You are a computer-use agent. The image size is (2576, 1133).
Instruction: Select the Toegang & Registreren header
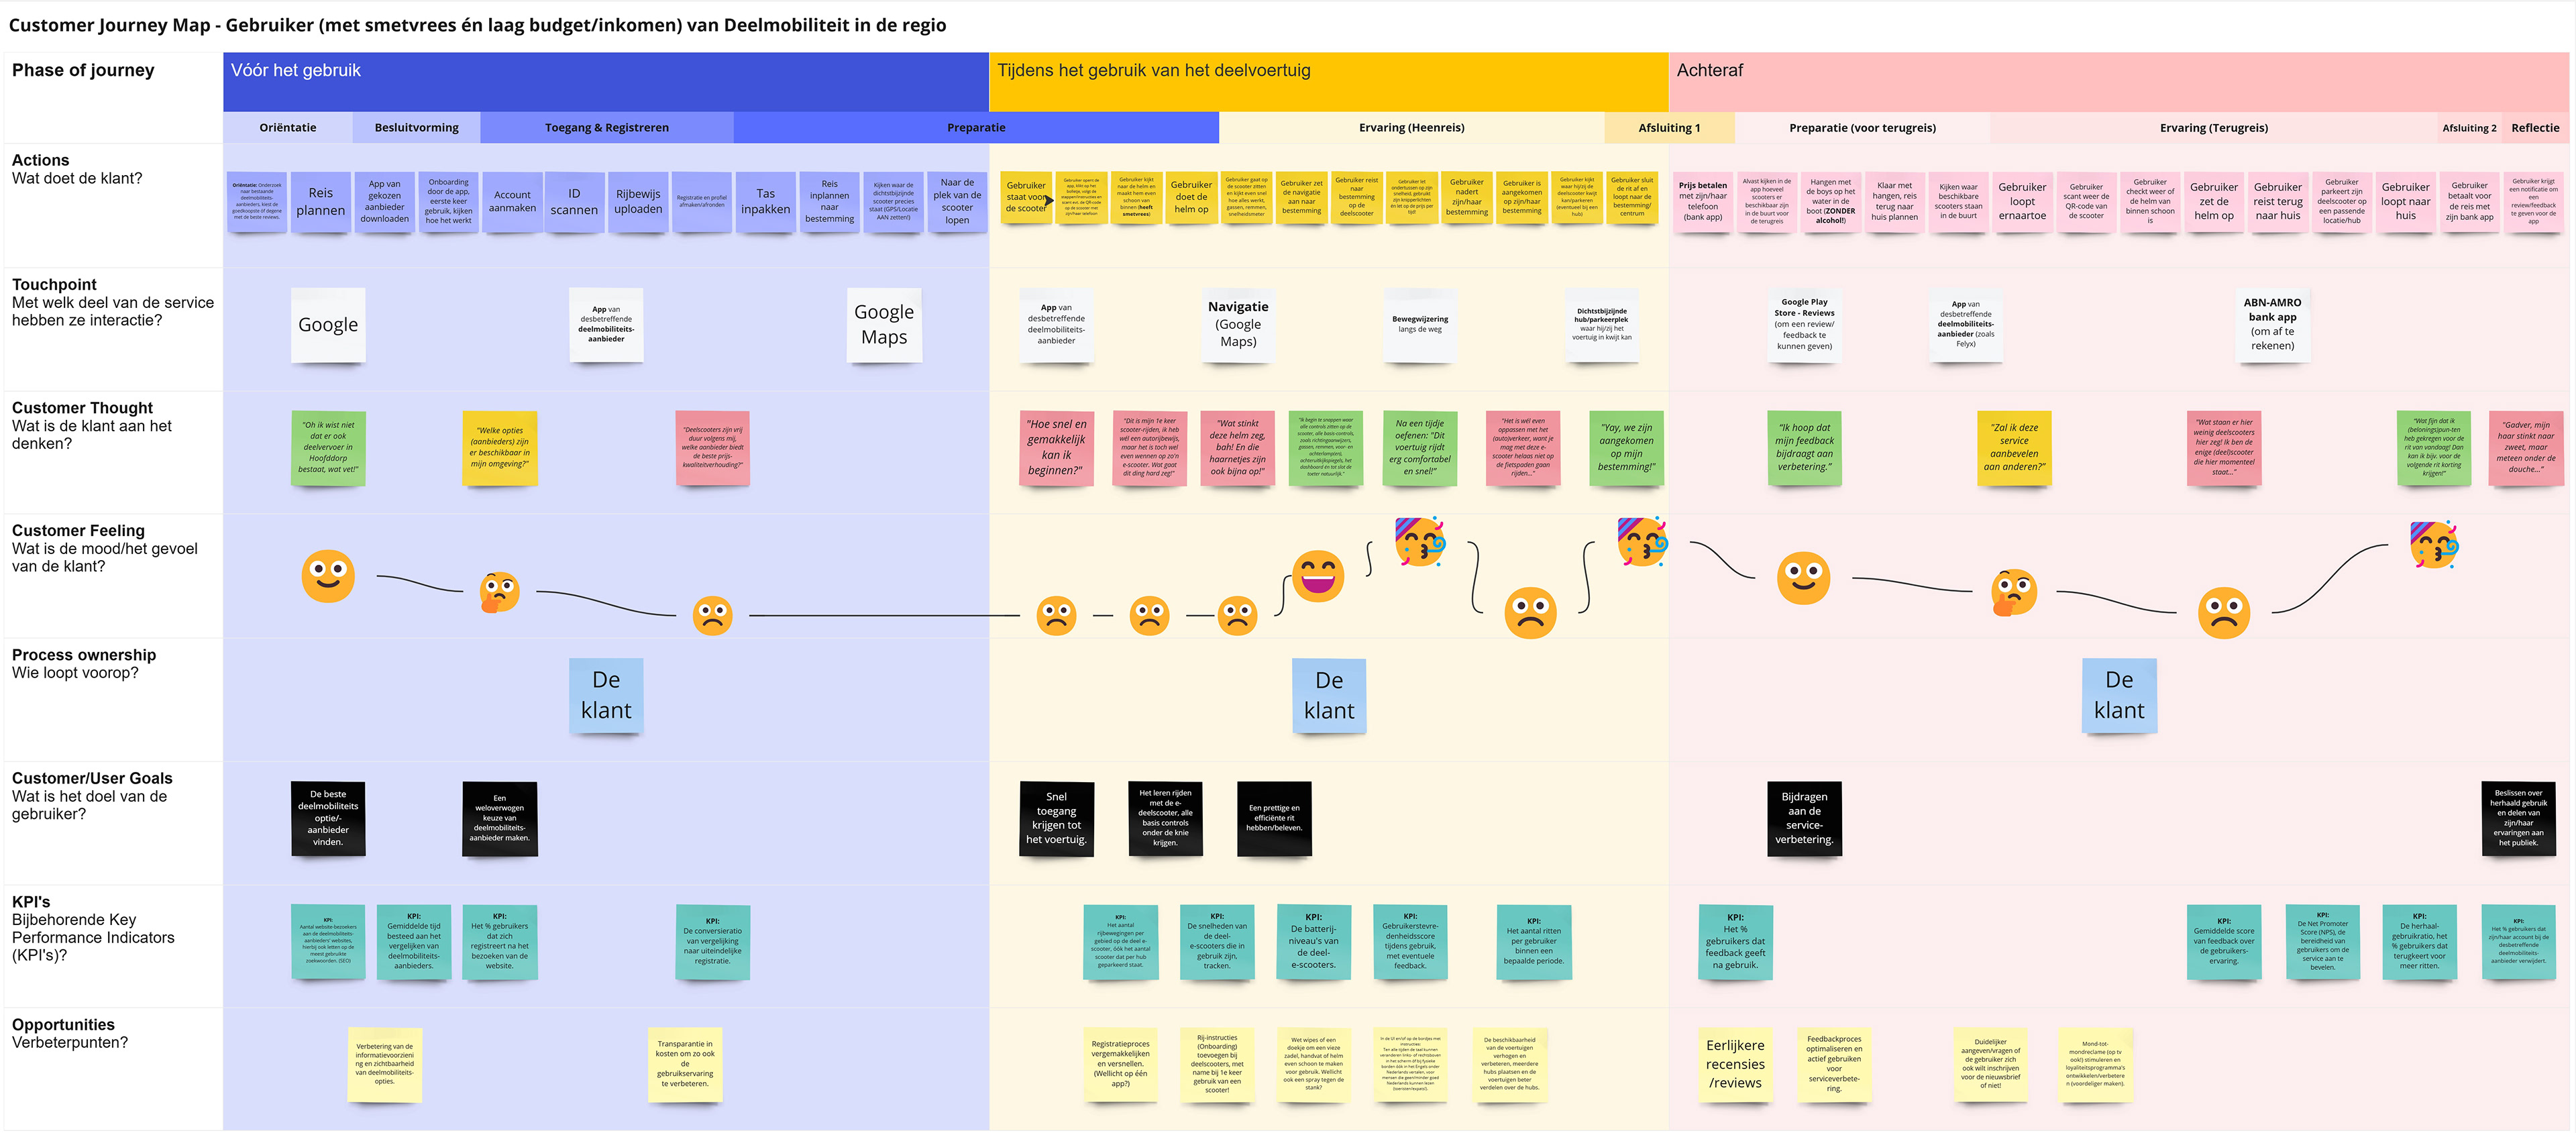(x=606, y=128)
